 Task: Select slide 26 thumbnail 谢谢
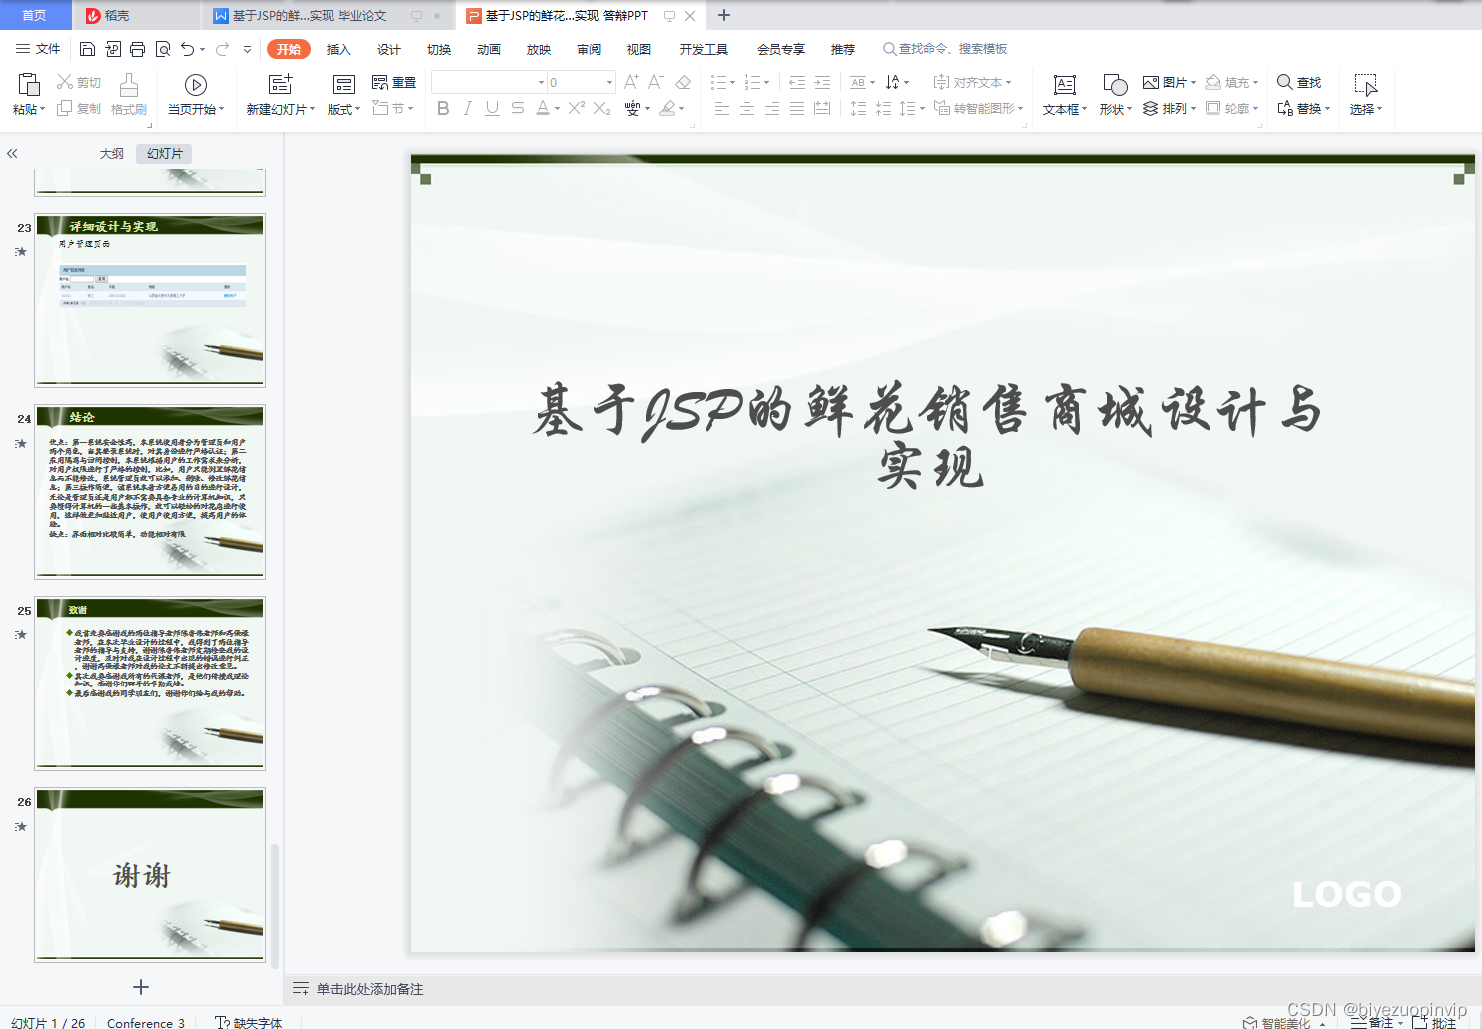[150, 875]
